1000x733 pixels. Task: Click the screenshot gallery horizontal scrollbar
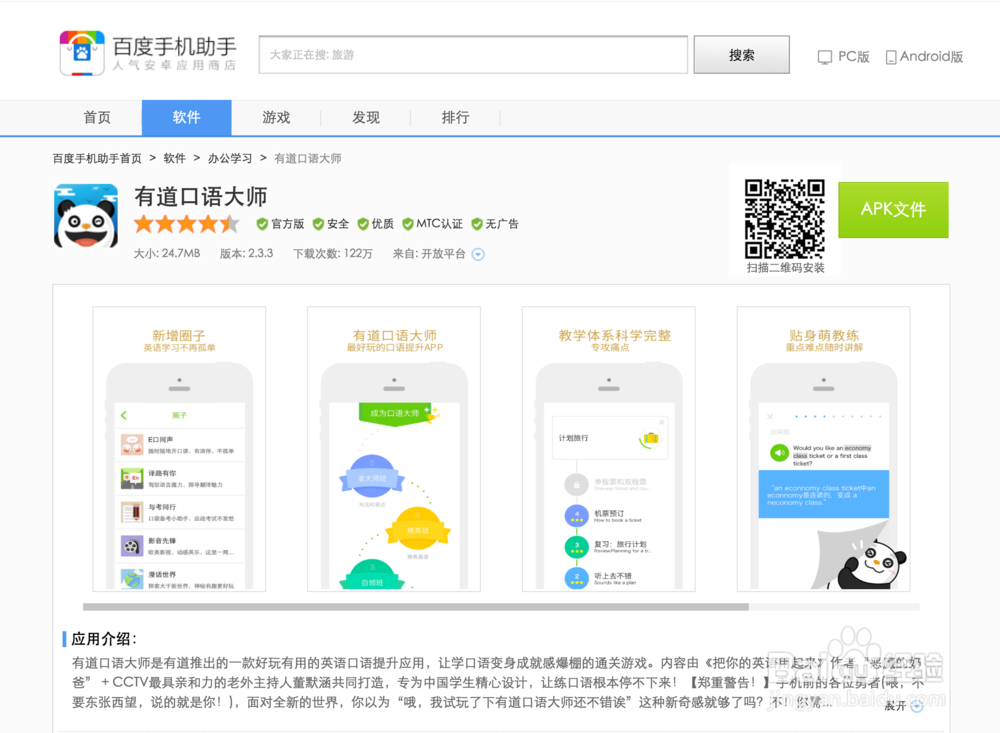tap(416, 607)
